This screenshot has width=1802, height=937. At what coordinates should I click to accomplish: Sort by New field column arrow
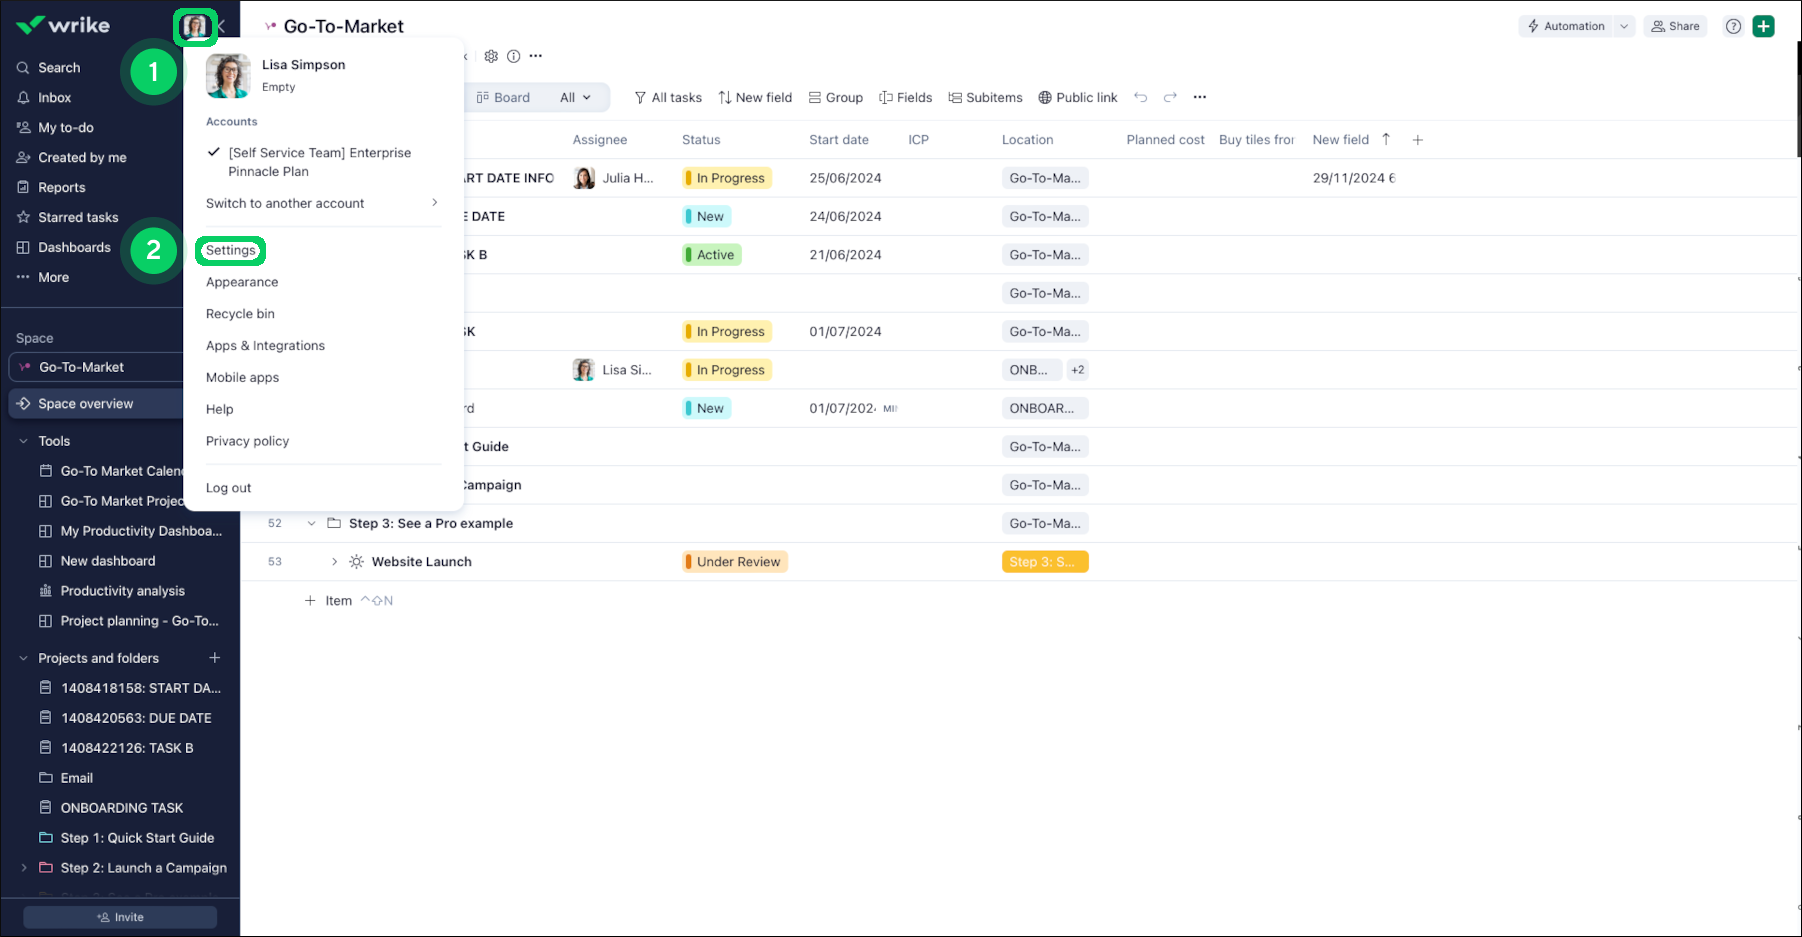1386,140
